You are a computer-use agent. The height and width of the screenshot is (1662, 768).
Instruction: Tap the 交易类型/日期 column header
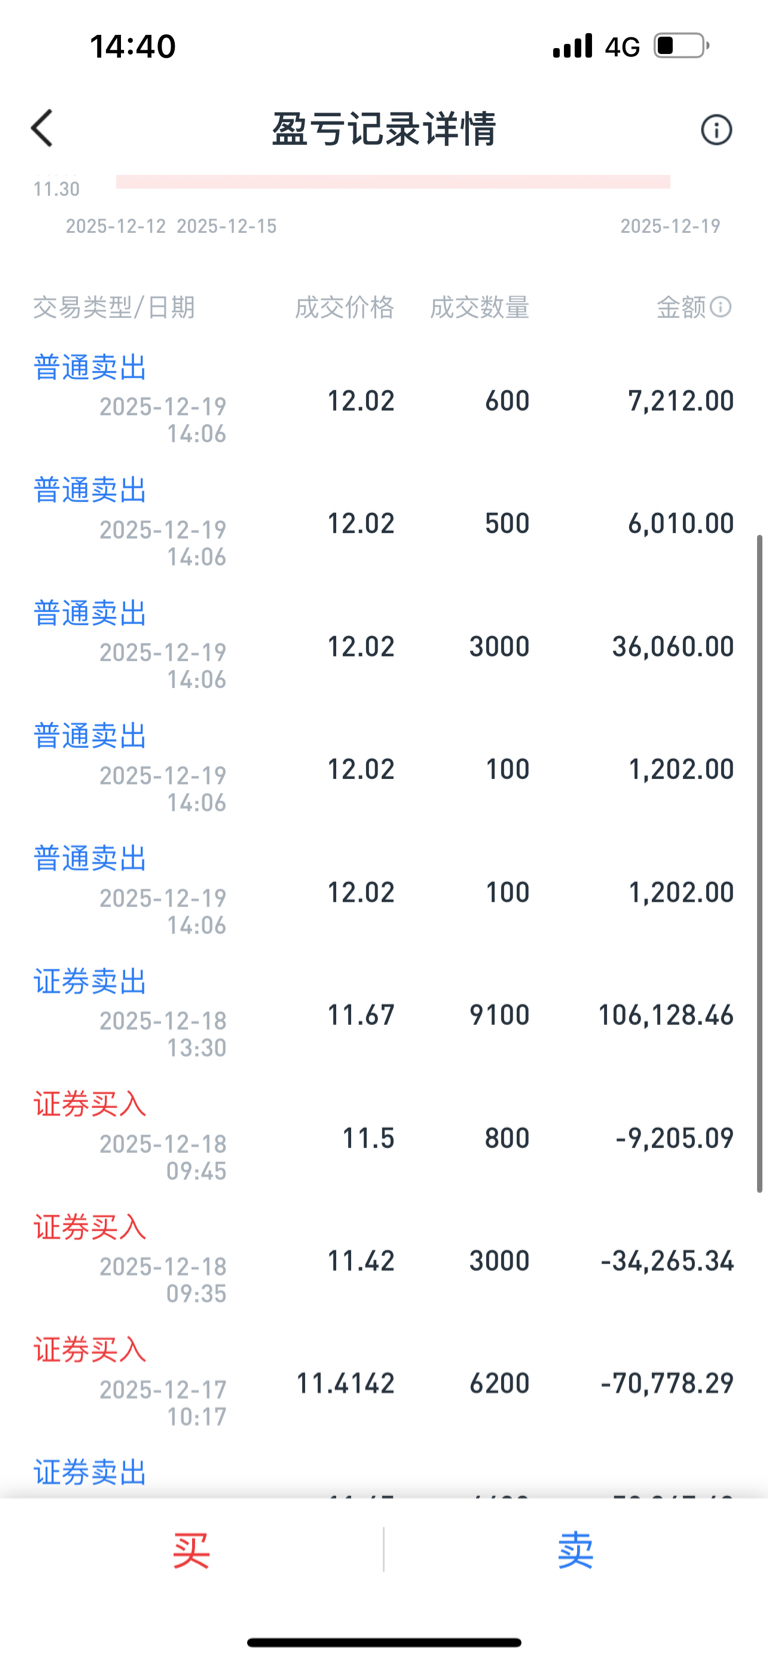click(x=114, y=307)
